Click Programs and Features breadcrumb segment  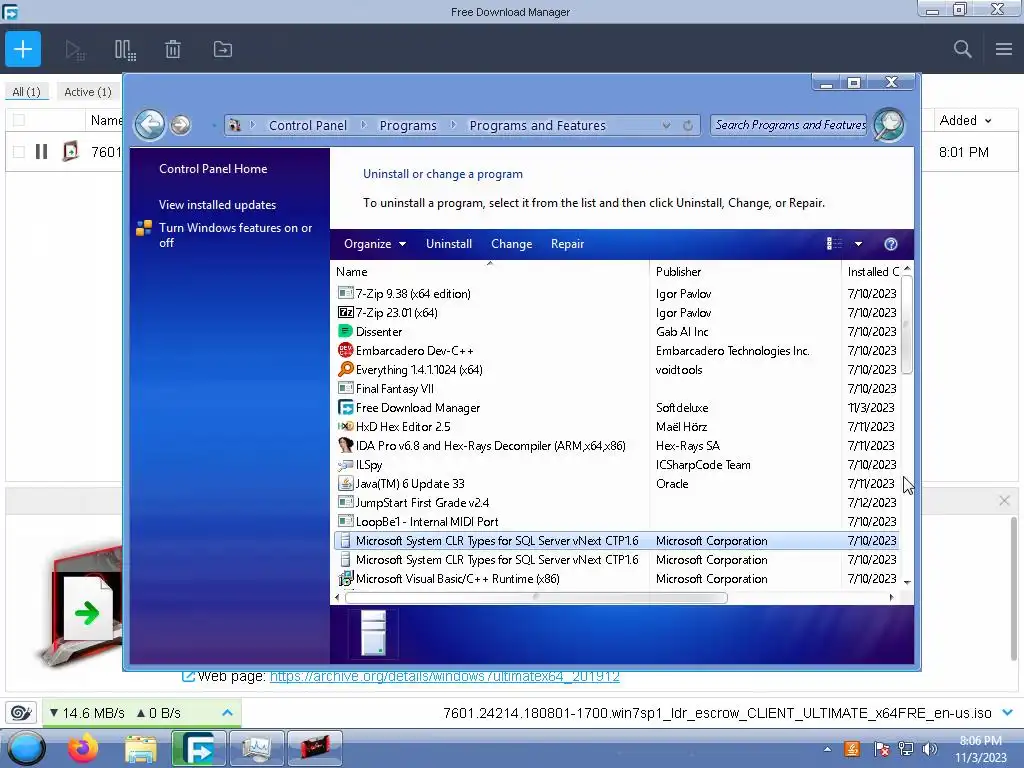[x=537, y=125]
